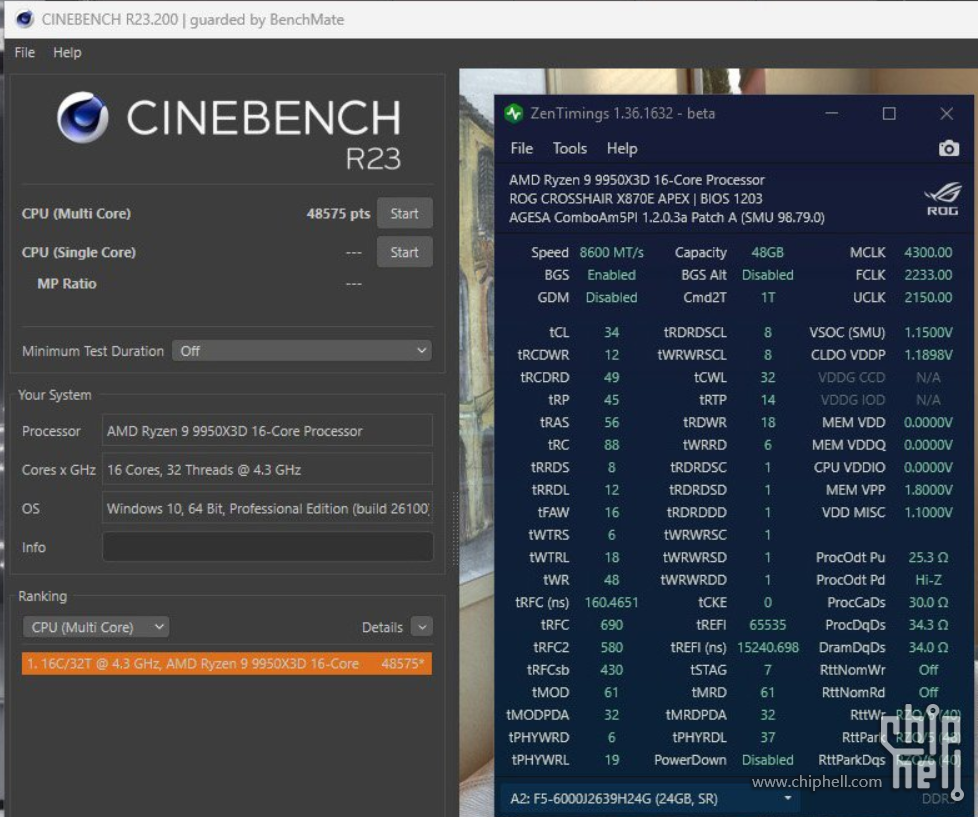Viewport: 978px width, 817px height.
Task: Click the tCL value 34
Action: pyautogui.click(x=611, y=332)
